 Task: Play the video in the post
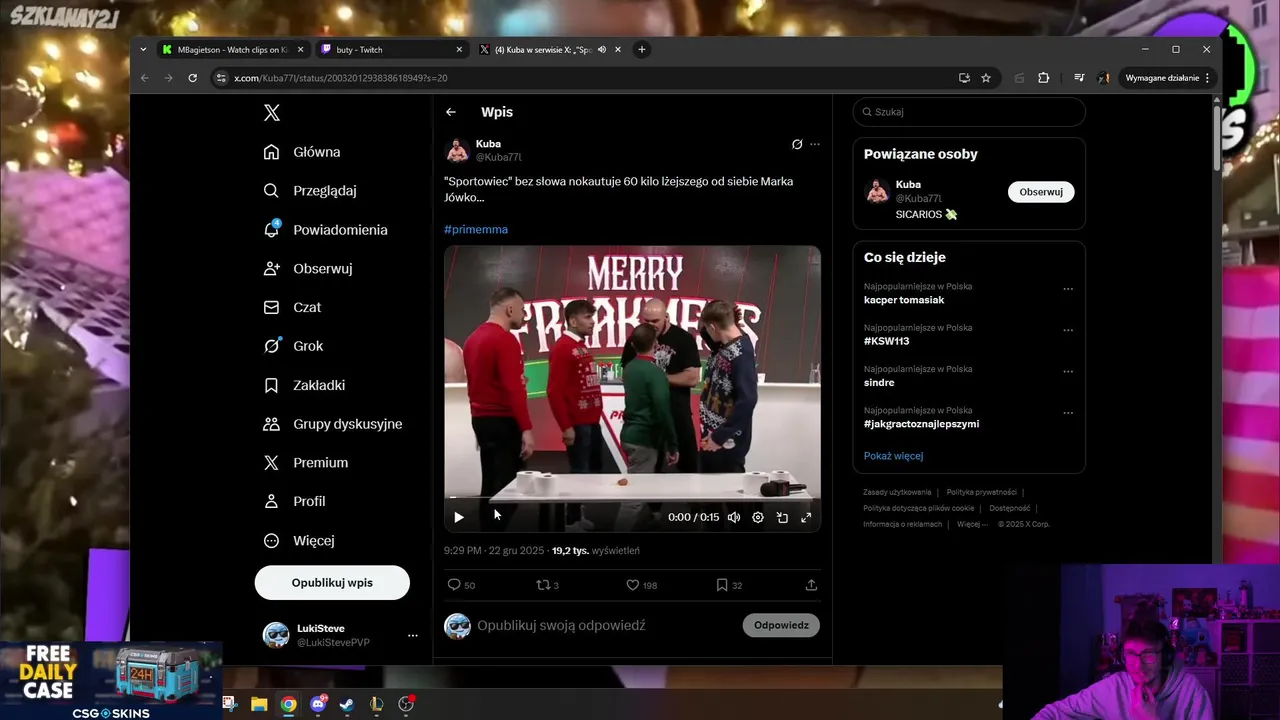(x=459, y=517)
